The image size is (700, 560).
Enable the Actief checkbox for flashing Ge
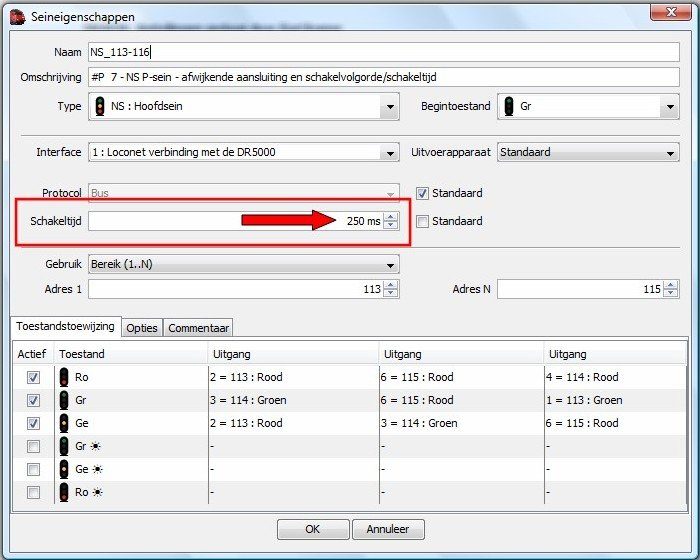(x=33, y=469)
